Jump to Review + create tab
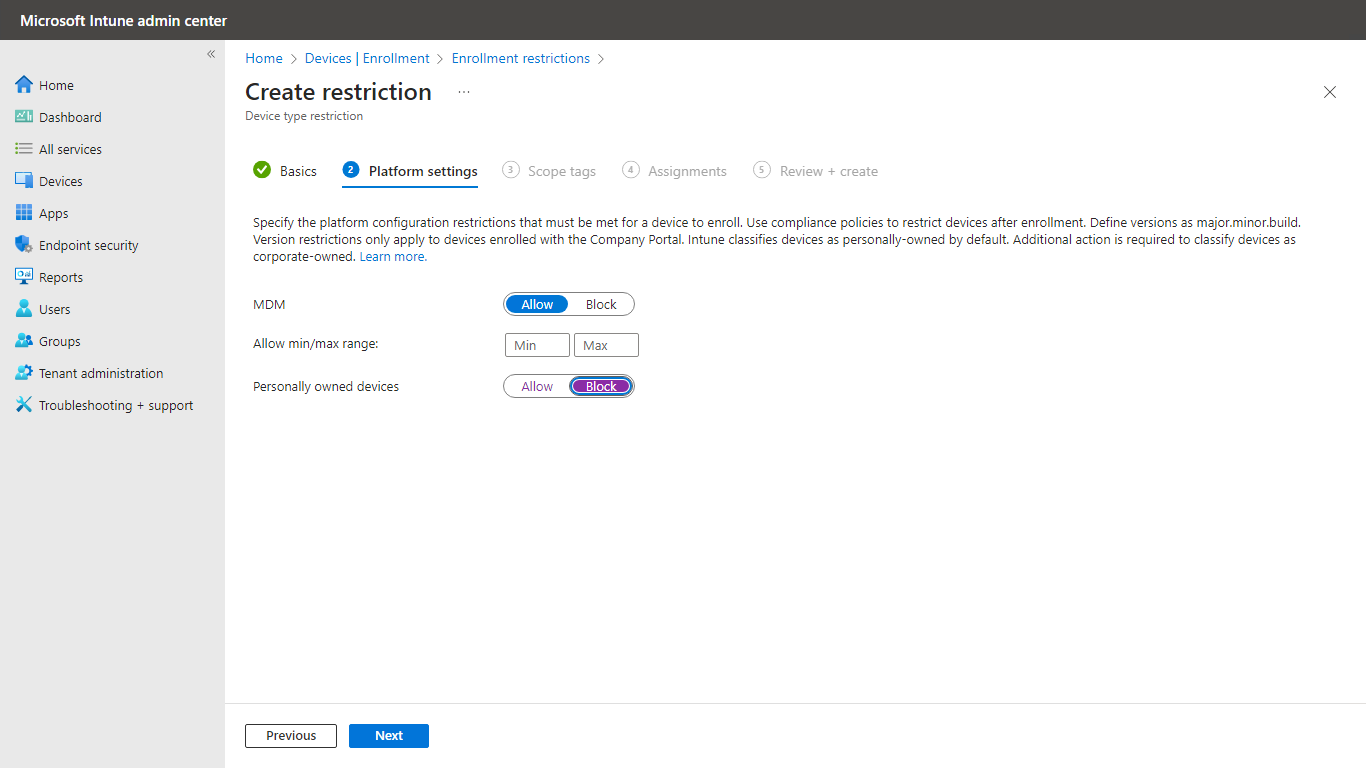The width and height of the screenshot is (1366, 768). coord(815,171)
